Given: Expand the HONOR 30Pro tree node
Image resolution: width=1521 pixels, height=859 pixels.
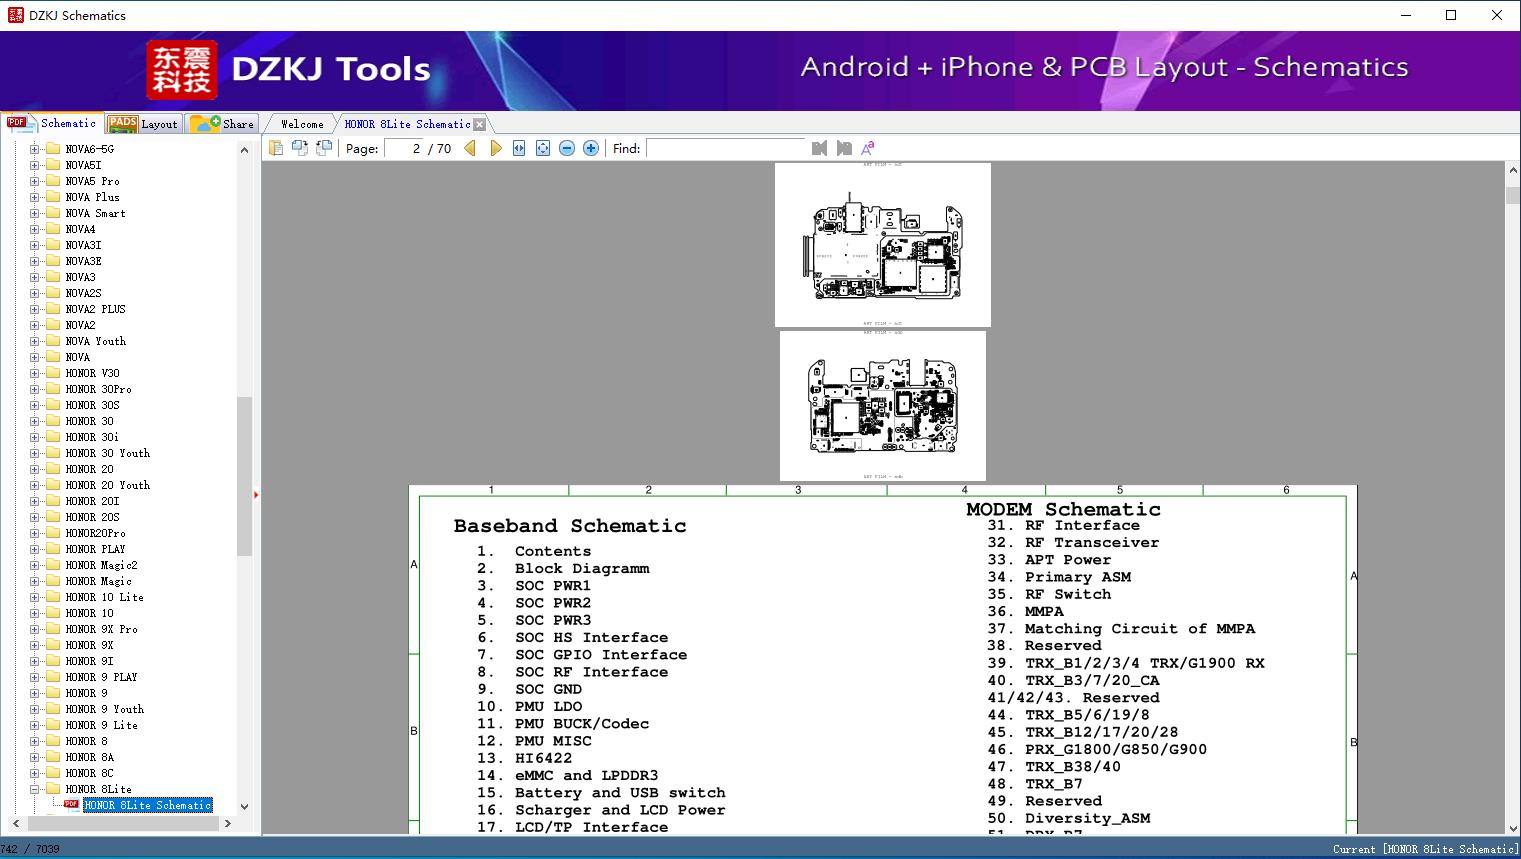Looking at the screenshot, I should pyautogui.click(x=34, y=389).
